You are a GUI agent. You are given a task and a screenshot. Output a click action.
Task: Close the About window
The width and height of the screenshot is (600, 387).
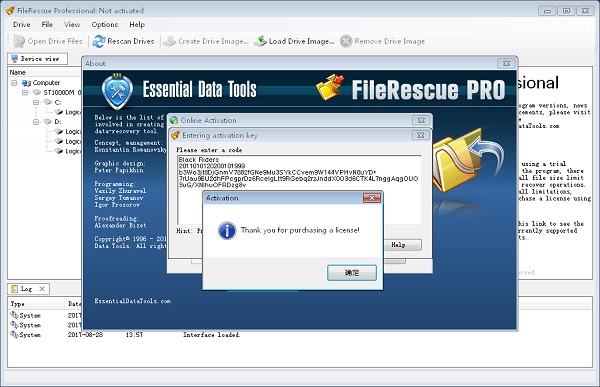pyautogui.click(x=506, y=63)
